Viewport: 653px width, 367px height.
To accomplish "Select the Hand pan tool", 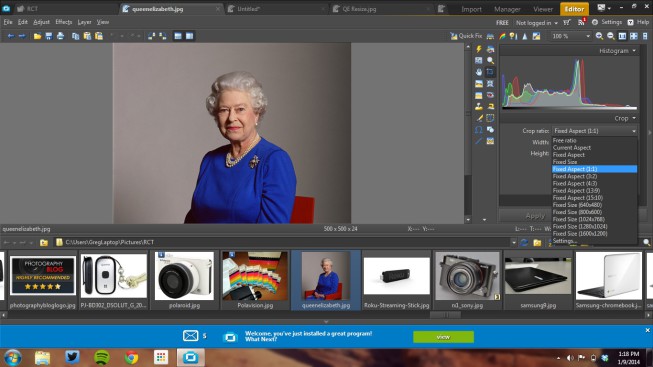I will (479, 72).
